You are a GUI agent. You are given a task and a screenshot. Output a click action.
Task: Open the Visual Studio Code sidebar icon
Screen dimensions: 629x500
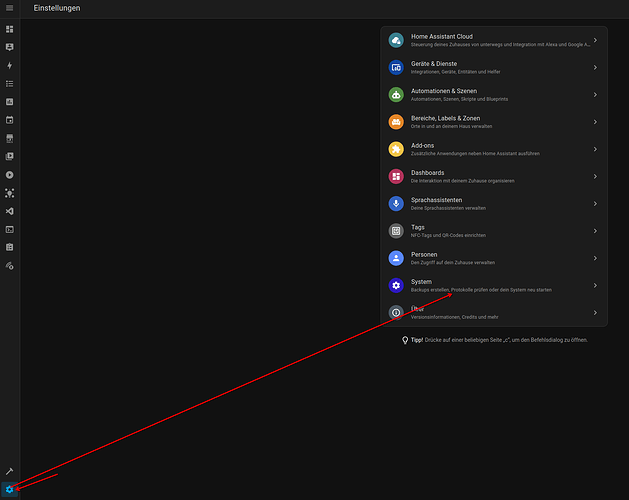(10, 211)
